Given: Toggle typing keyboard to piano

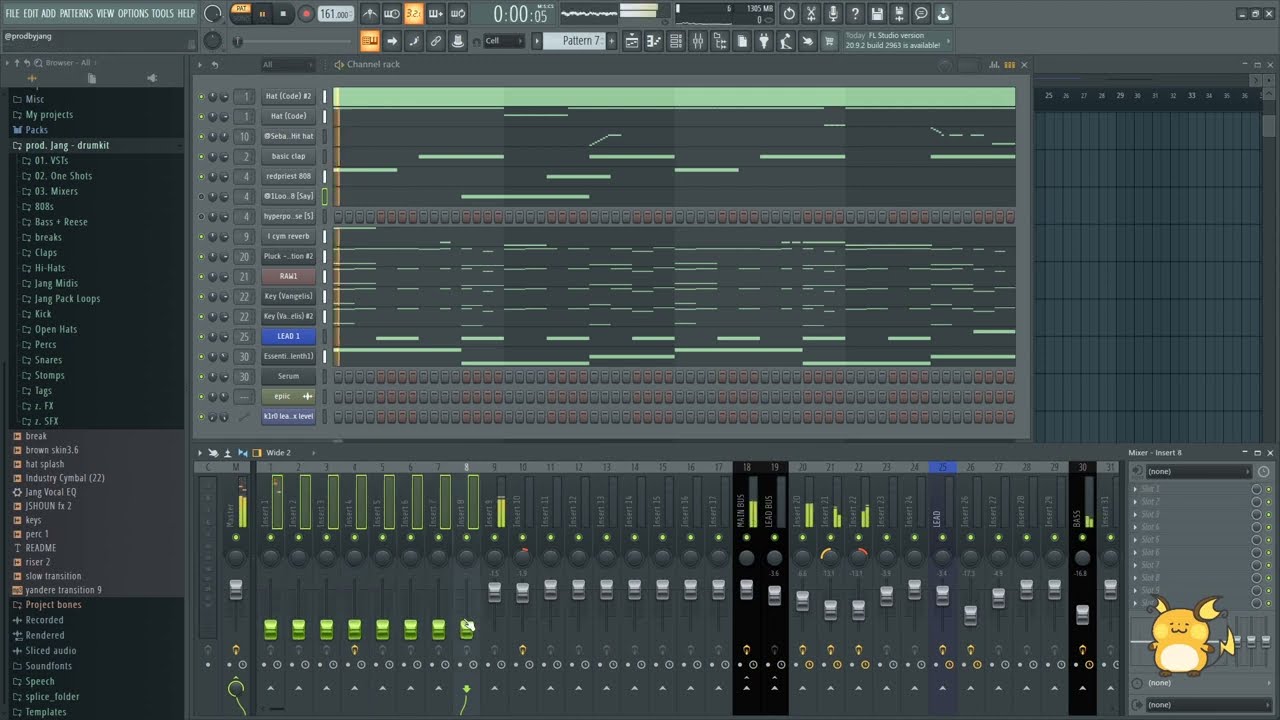Looking at the screenshot, I should 370,41.
